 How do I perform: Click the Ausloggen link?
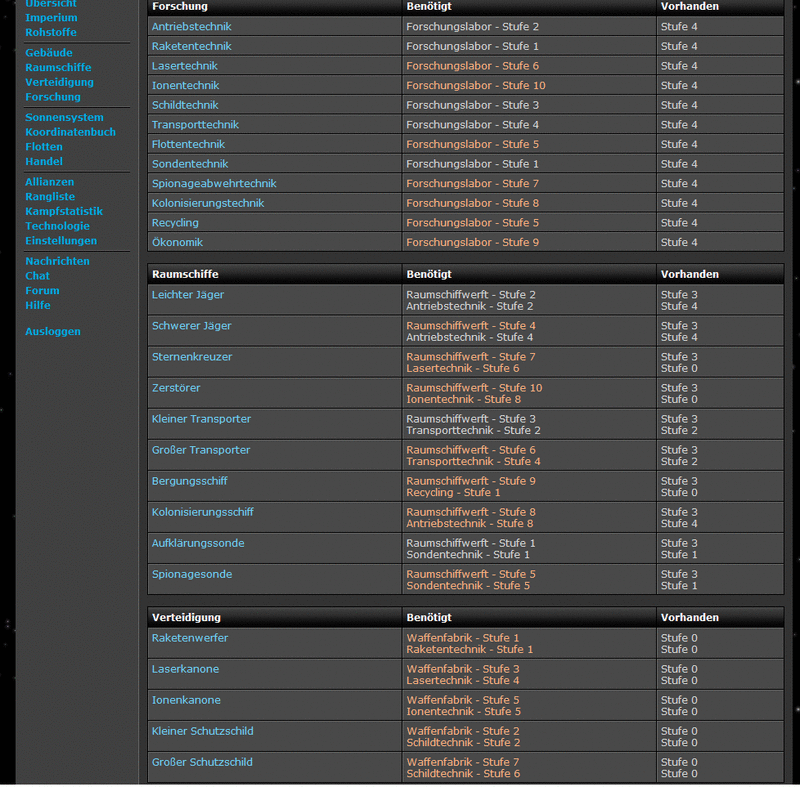pos(53,332)
